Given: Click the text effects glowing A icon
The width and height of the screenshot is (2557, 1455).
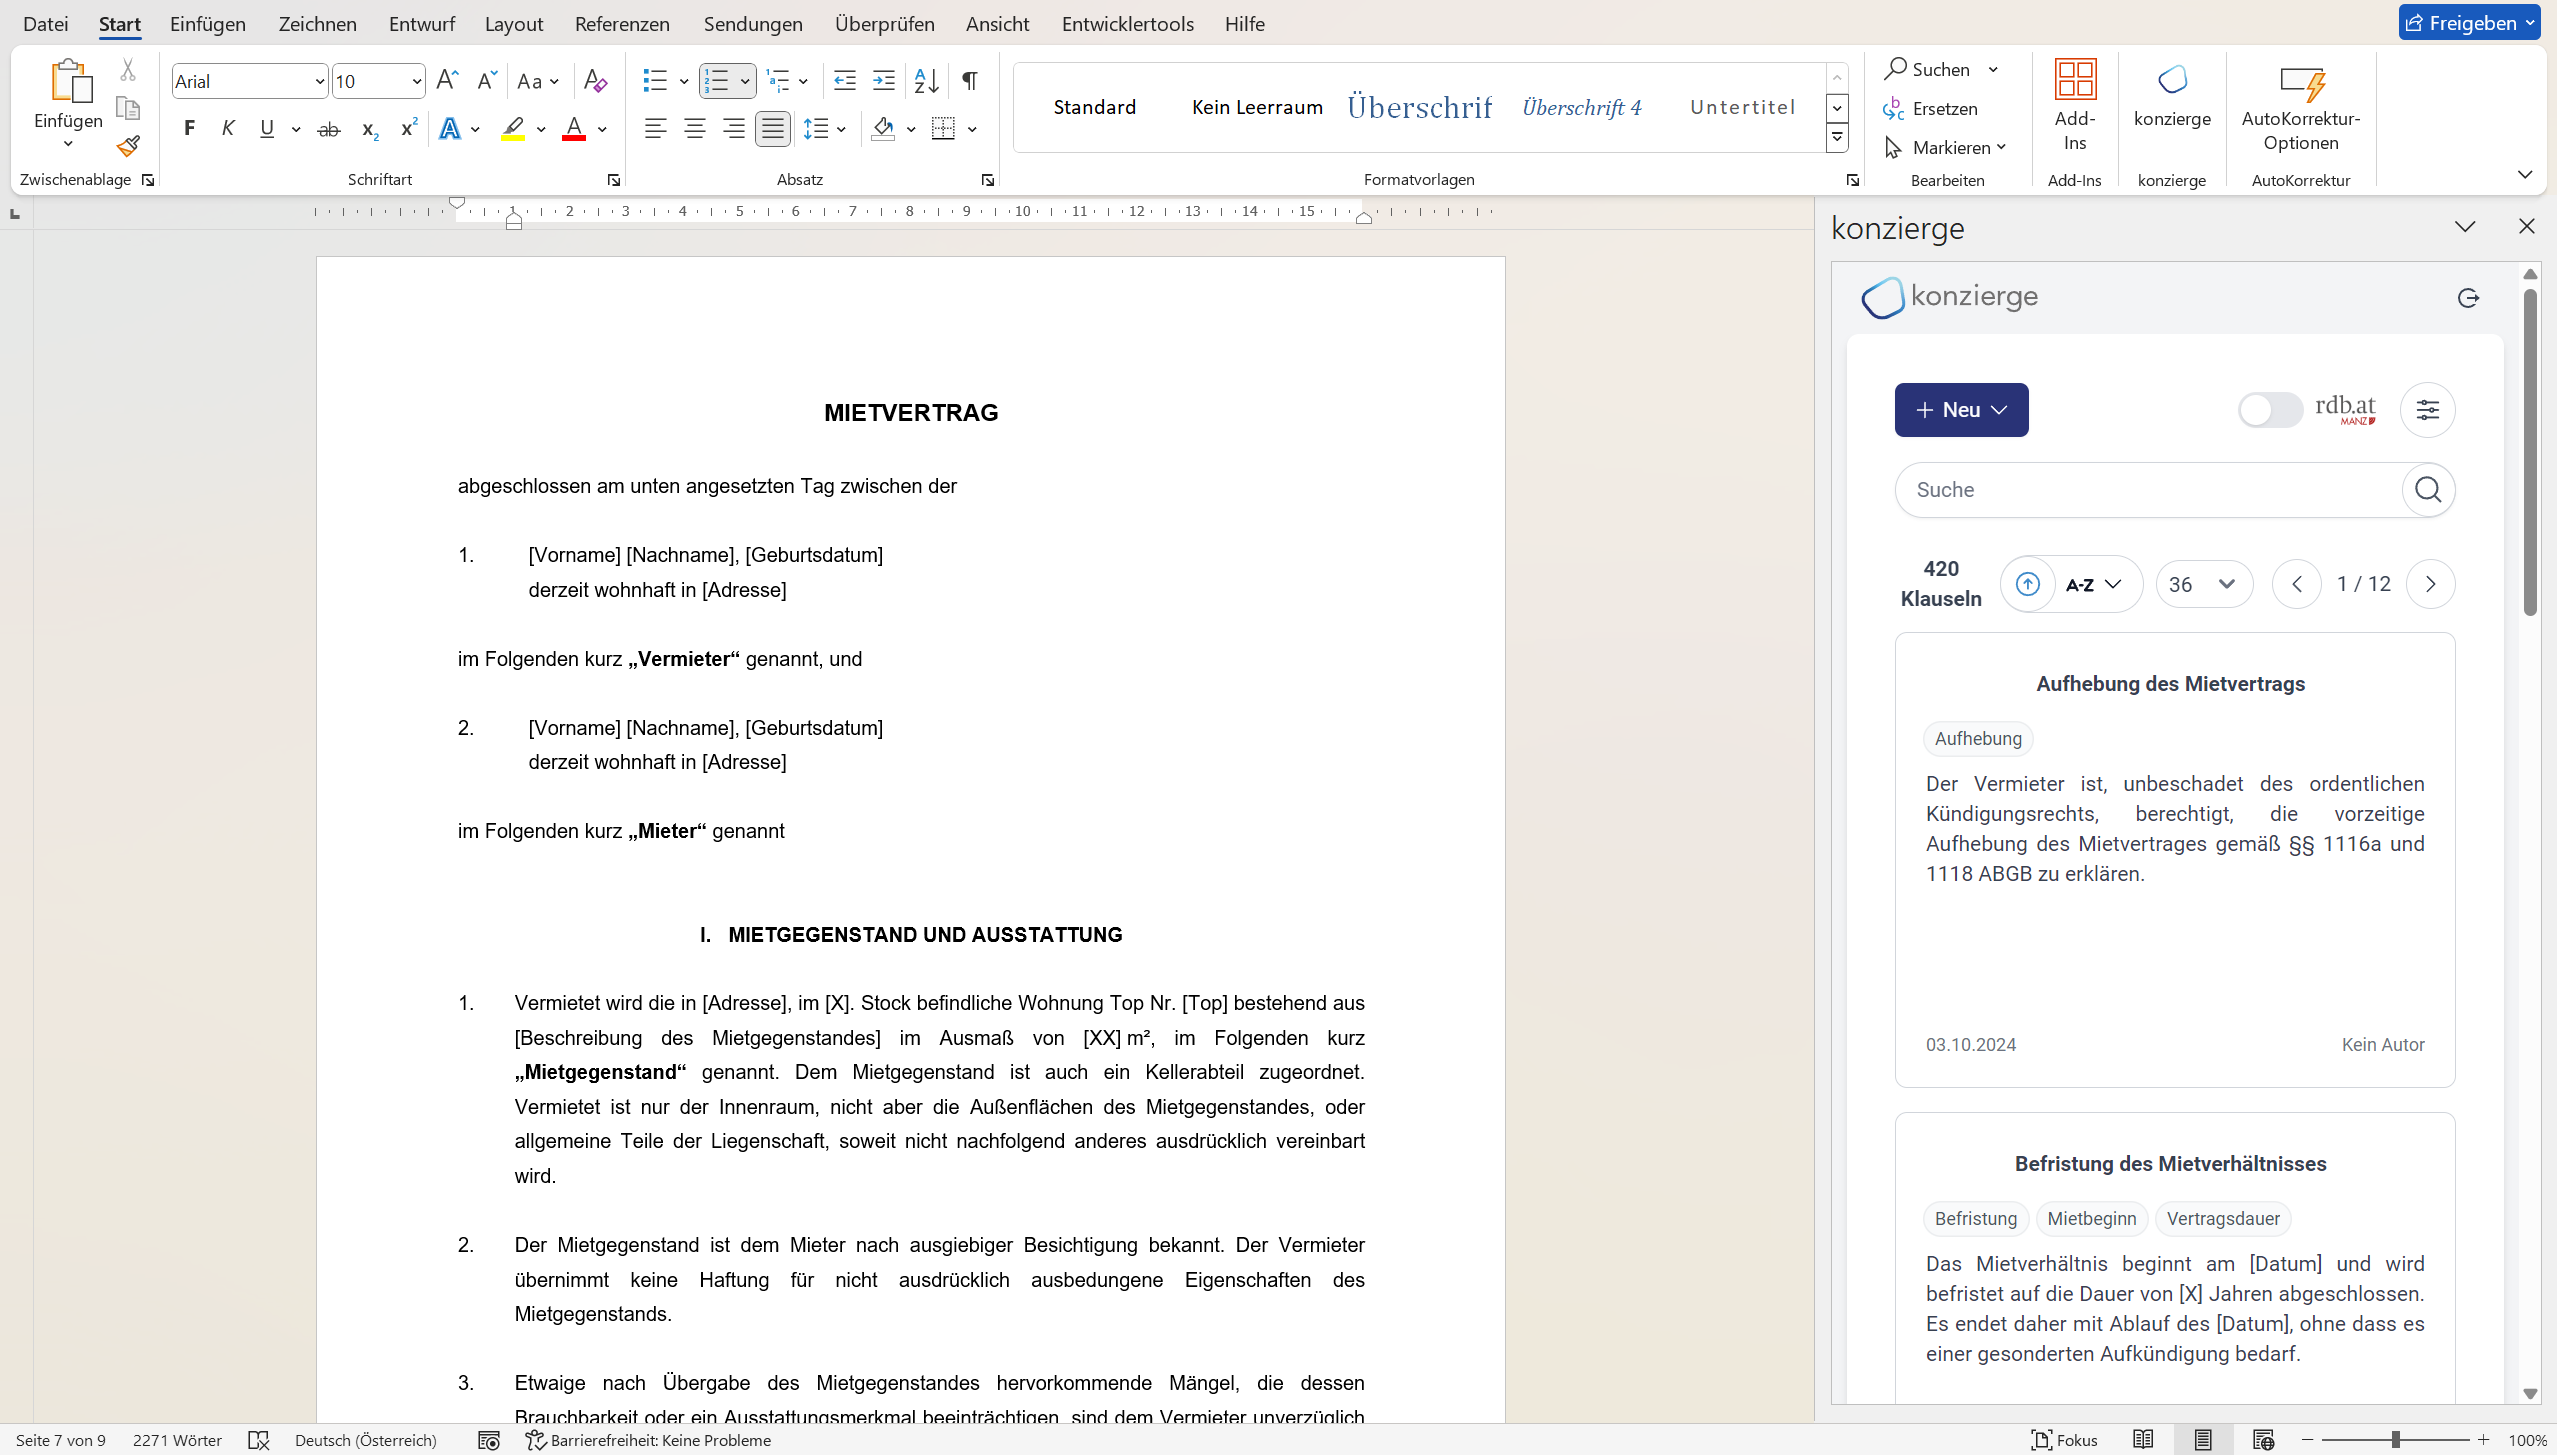Looking at the screenshot, I should pos(450,129).
